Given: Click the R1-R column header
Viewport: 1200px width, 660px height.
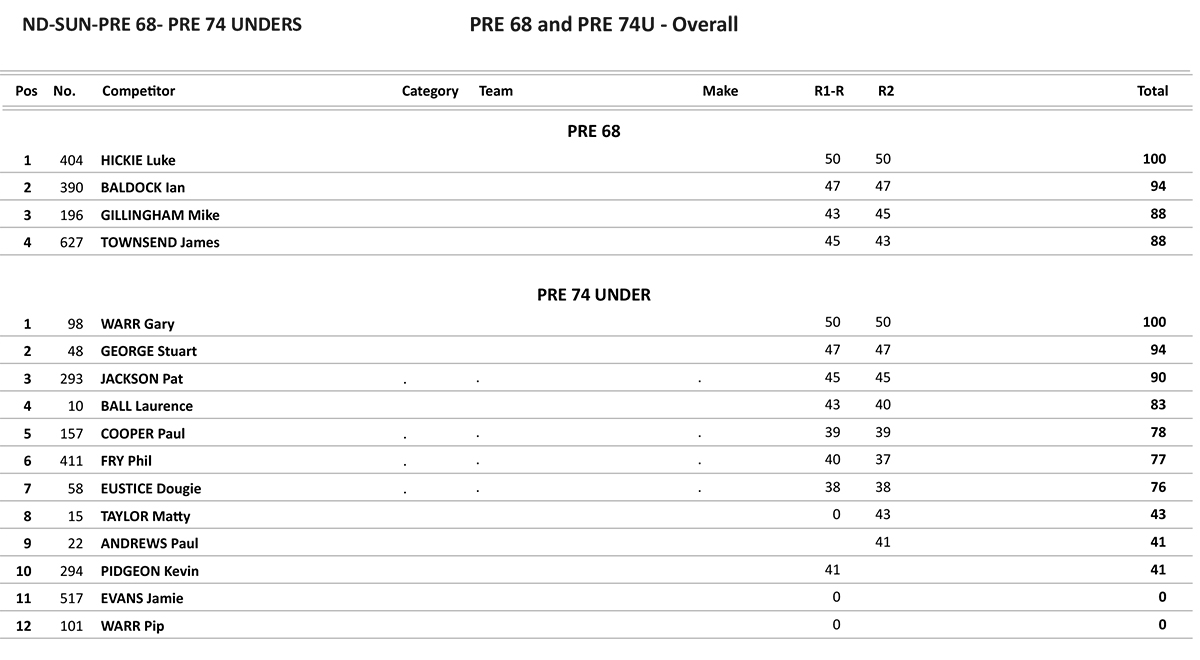Looking at the screenshot, I should click(x=829, y=91).
